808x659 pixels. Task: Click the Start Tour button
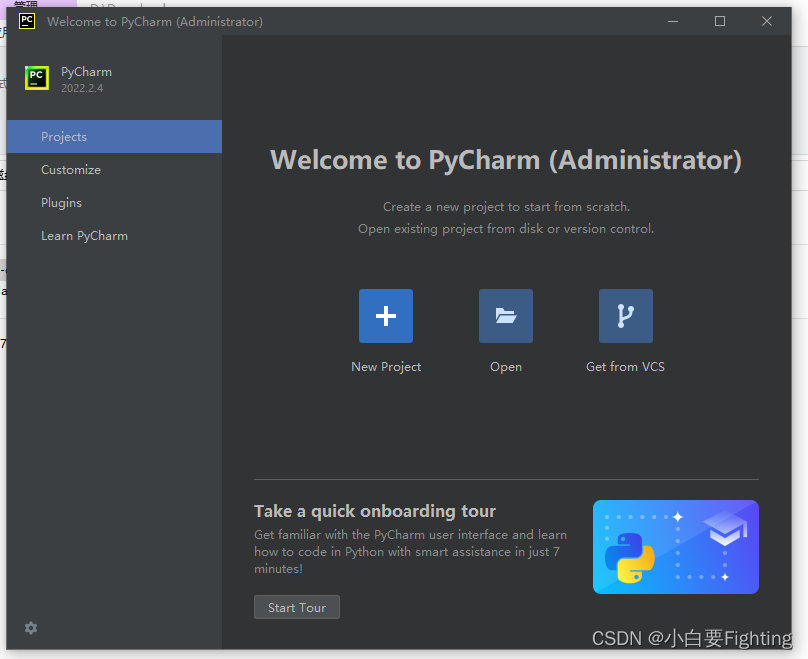coord(297,607)
